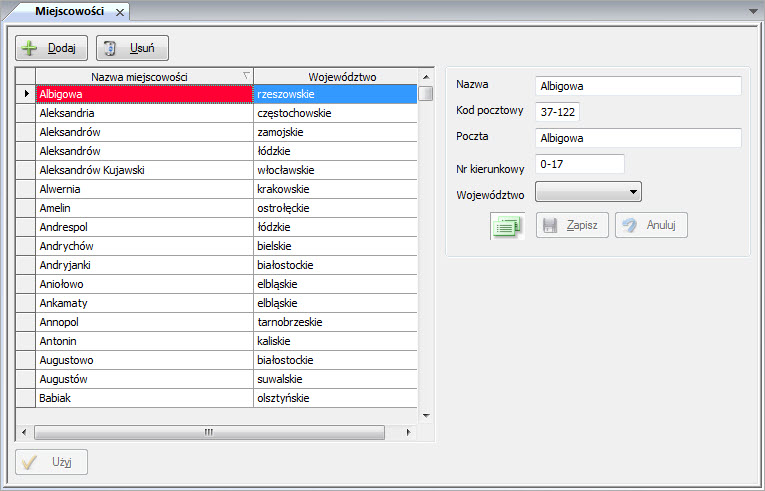Select the Alwernia row
The image size is (765, 491).
[x=144, y=189]
